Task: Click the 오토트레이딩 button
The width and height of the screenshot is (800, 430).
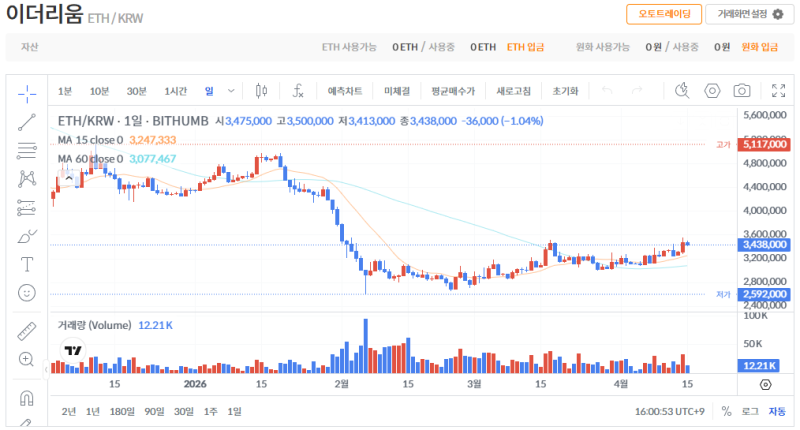Action: (664, 14)
